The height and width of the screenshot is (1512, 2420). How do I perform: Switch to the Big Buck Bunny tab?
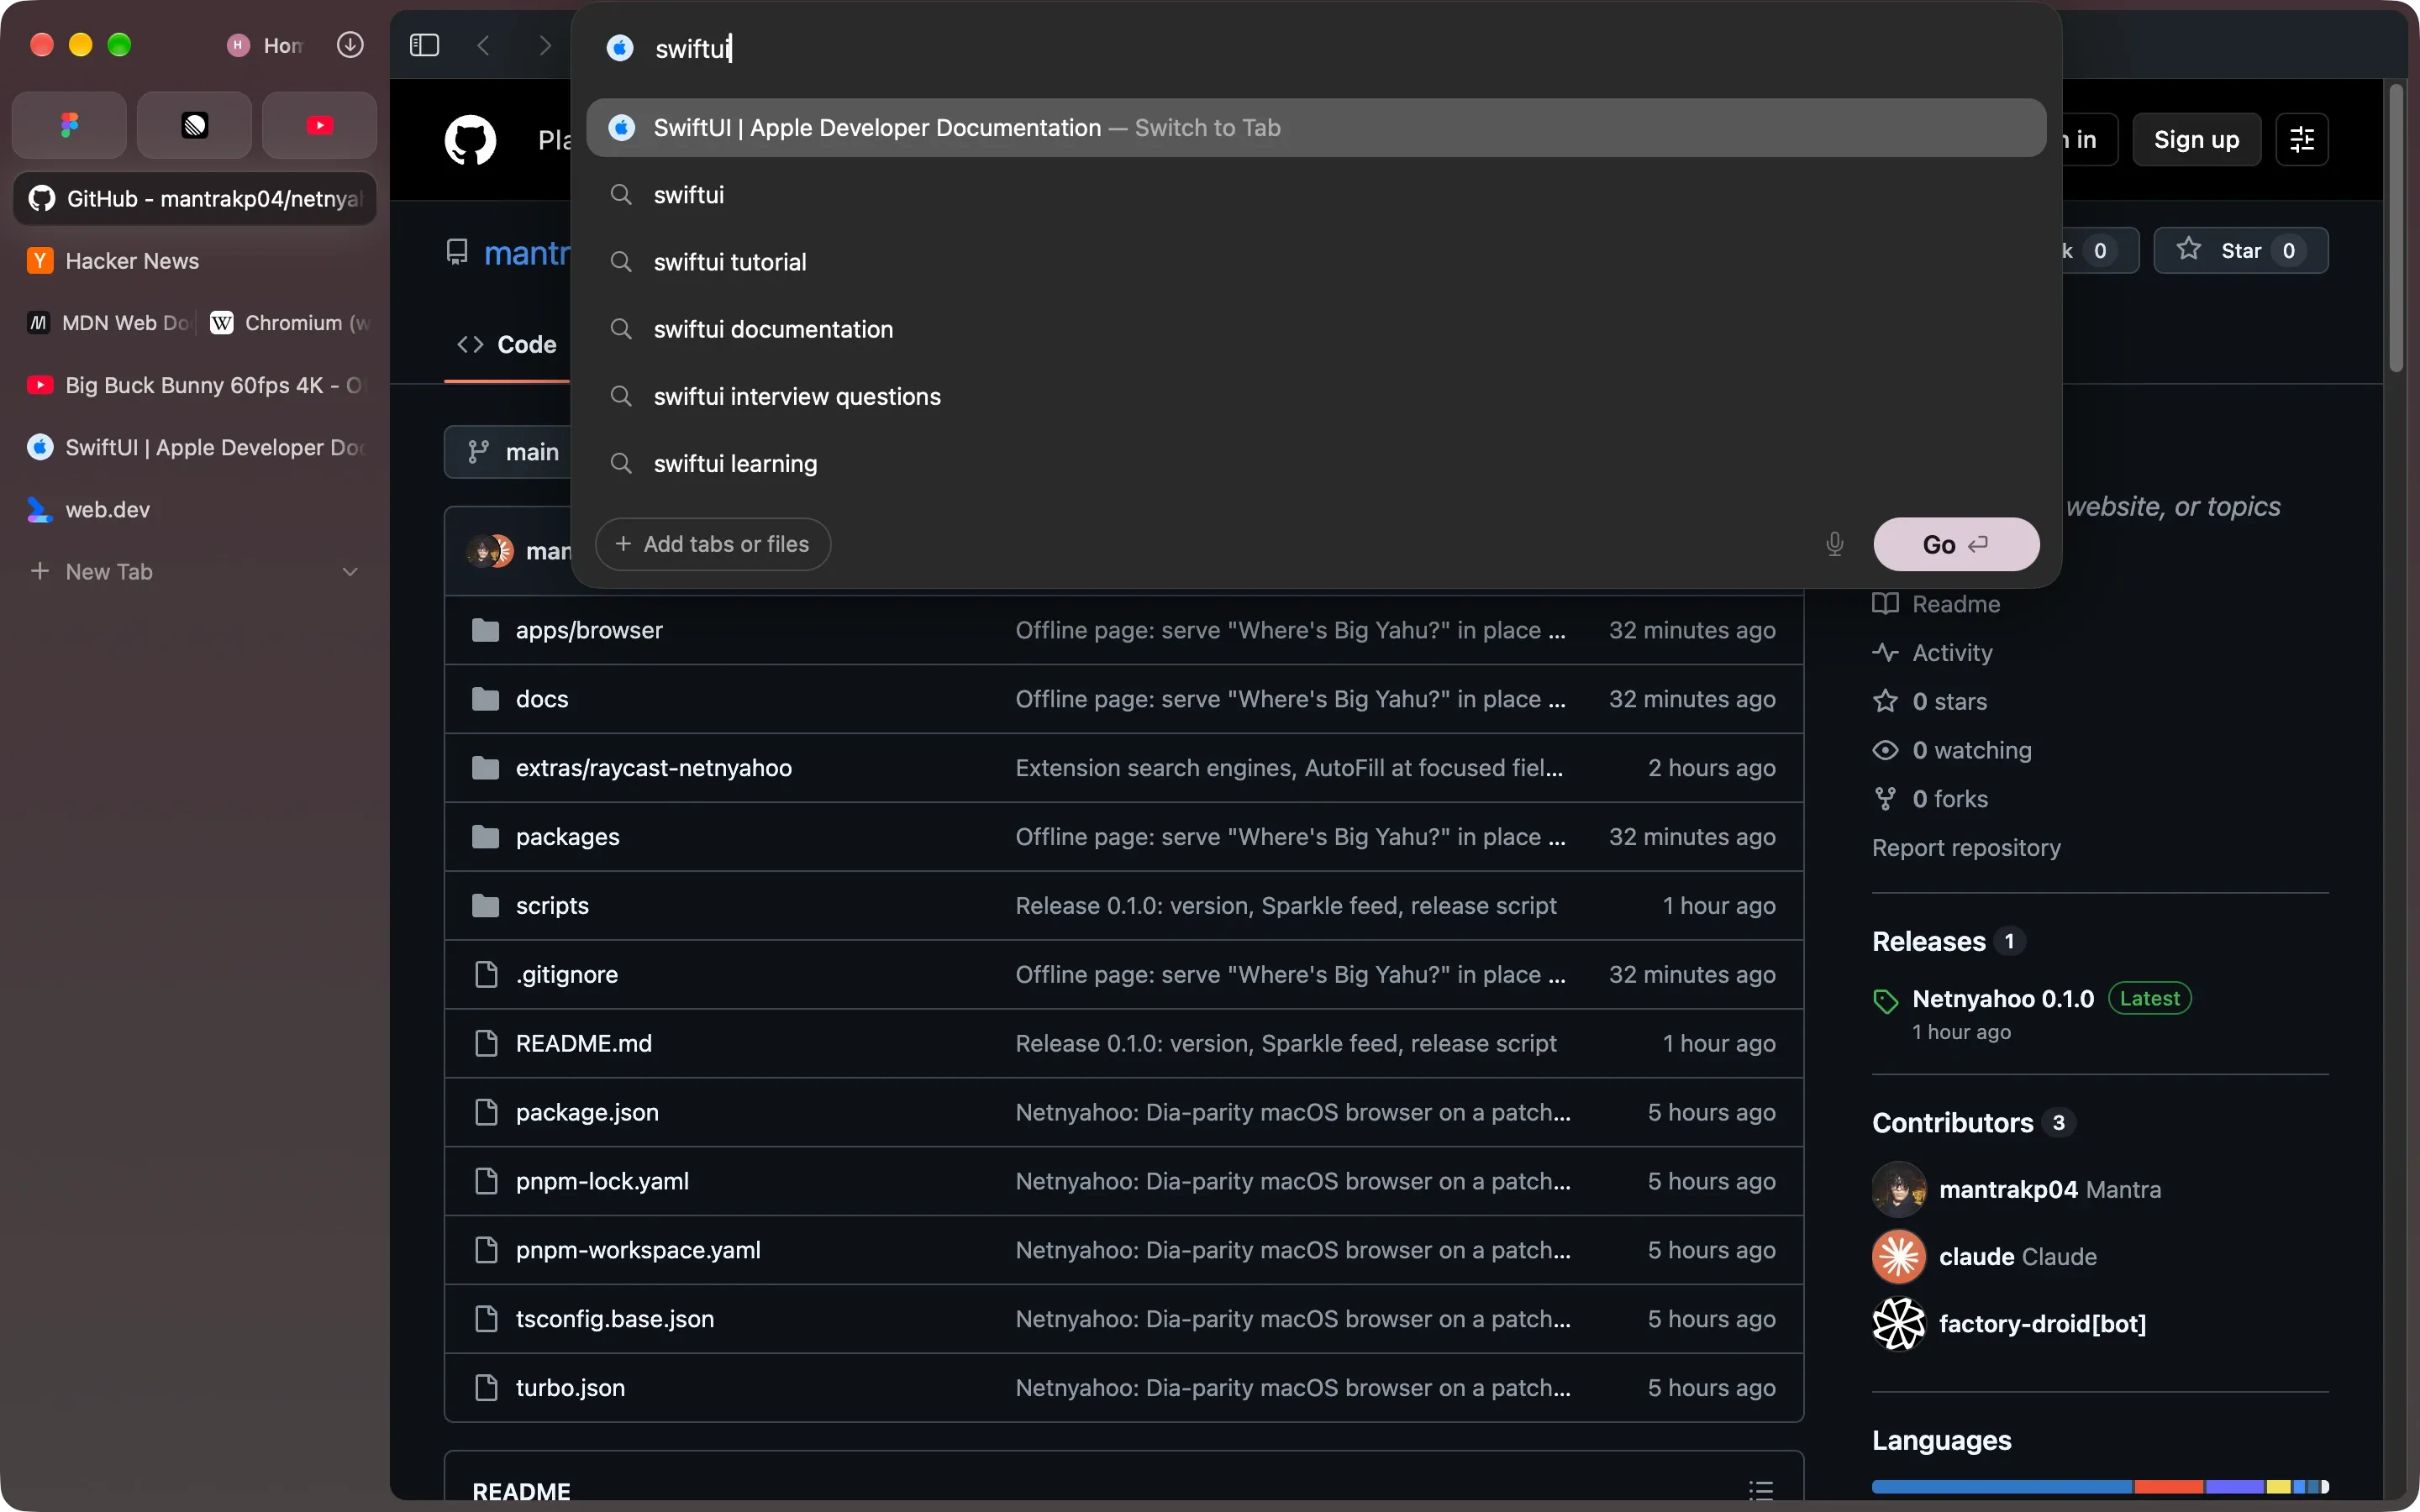pos(195,385)
